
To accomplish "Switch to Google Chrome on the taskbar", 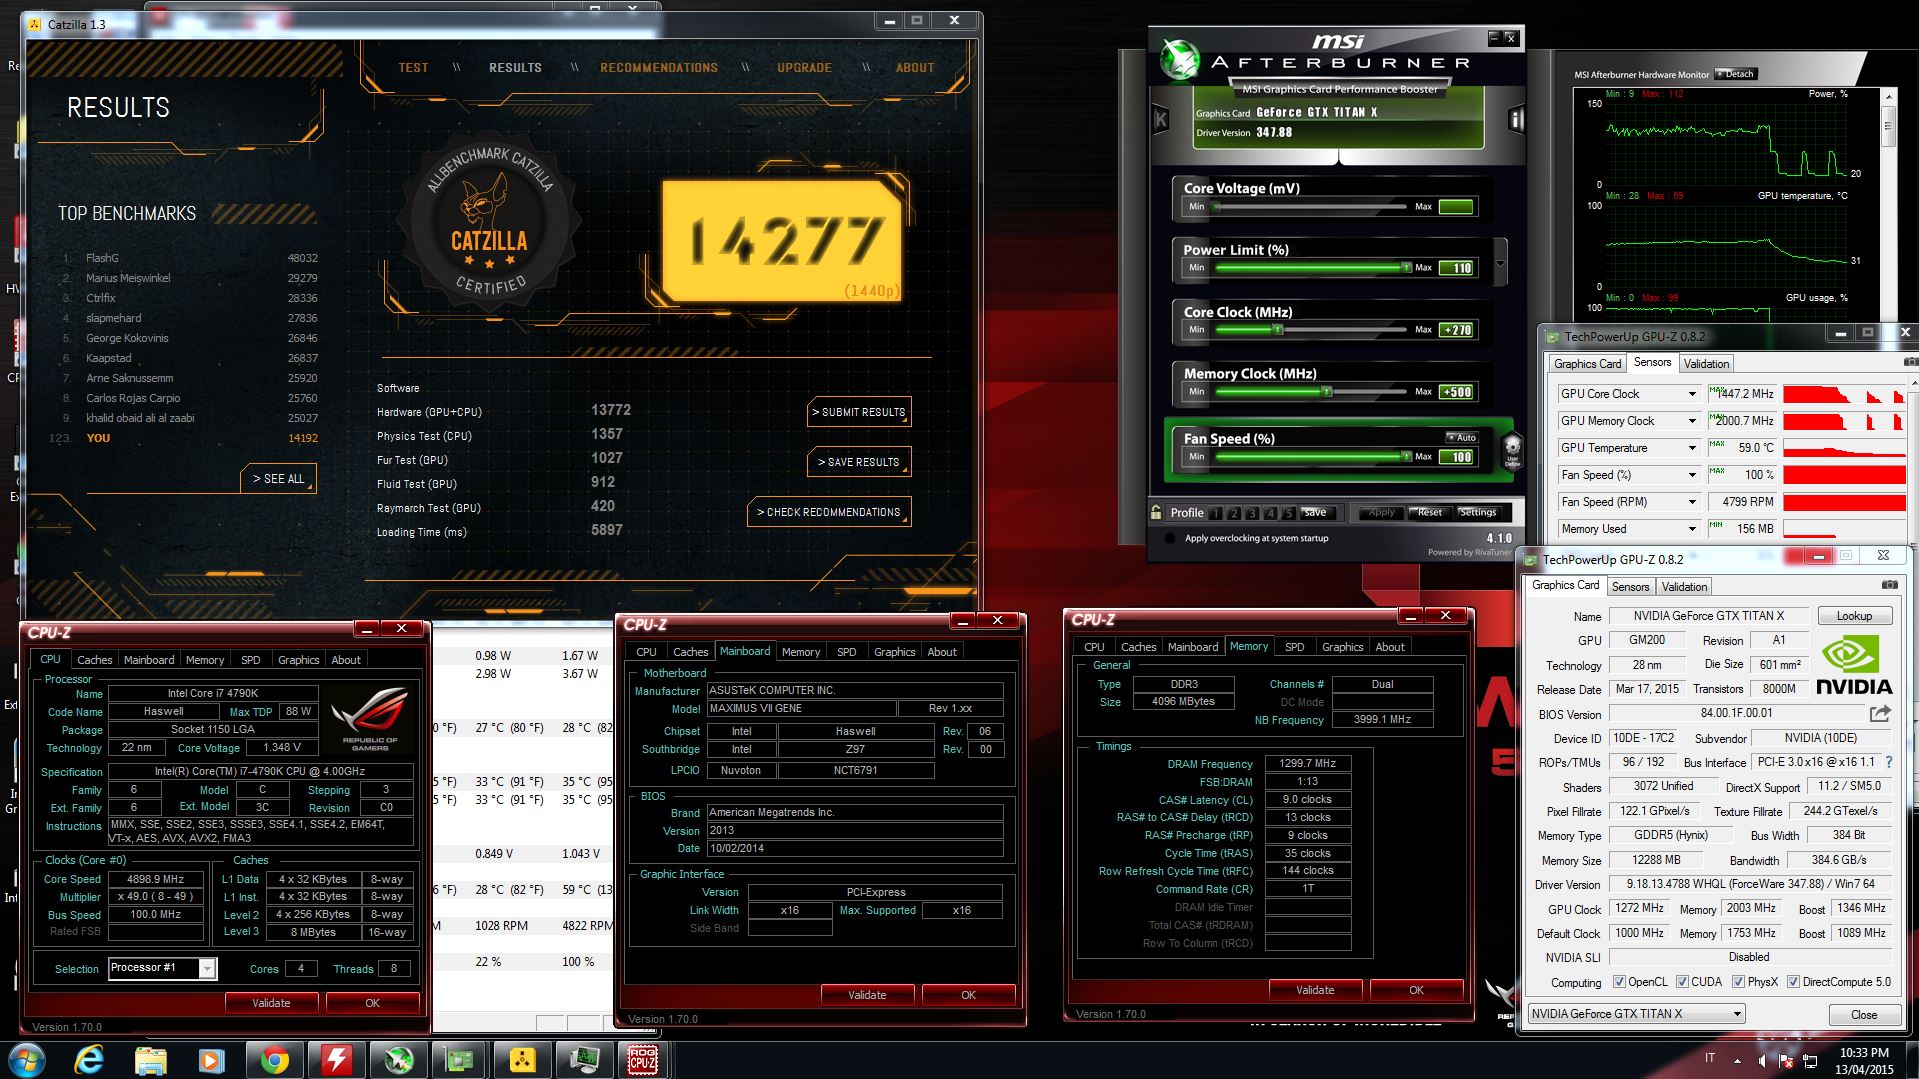I will pyautogui.click(x=274, y=1059).
